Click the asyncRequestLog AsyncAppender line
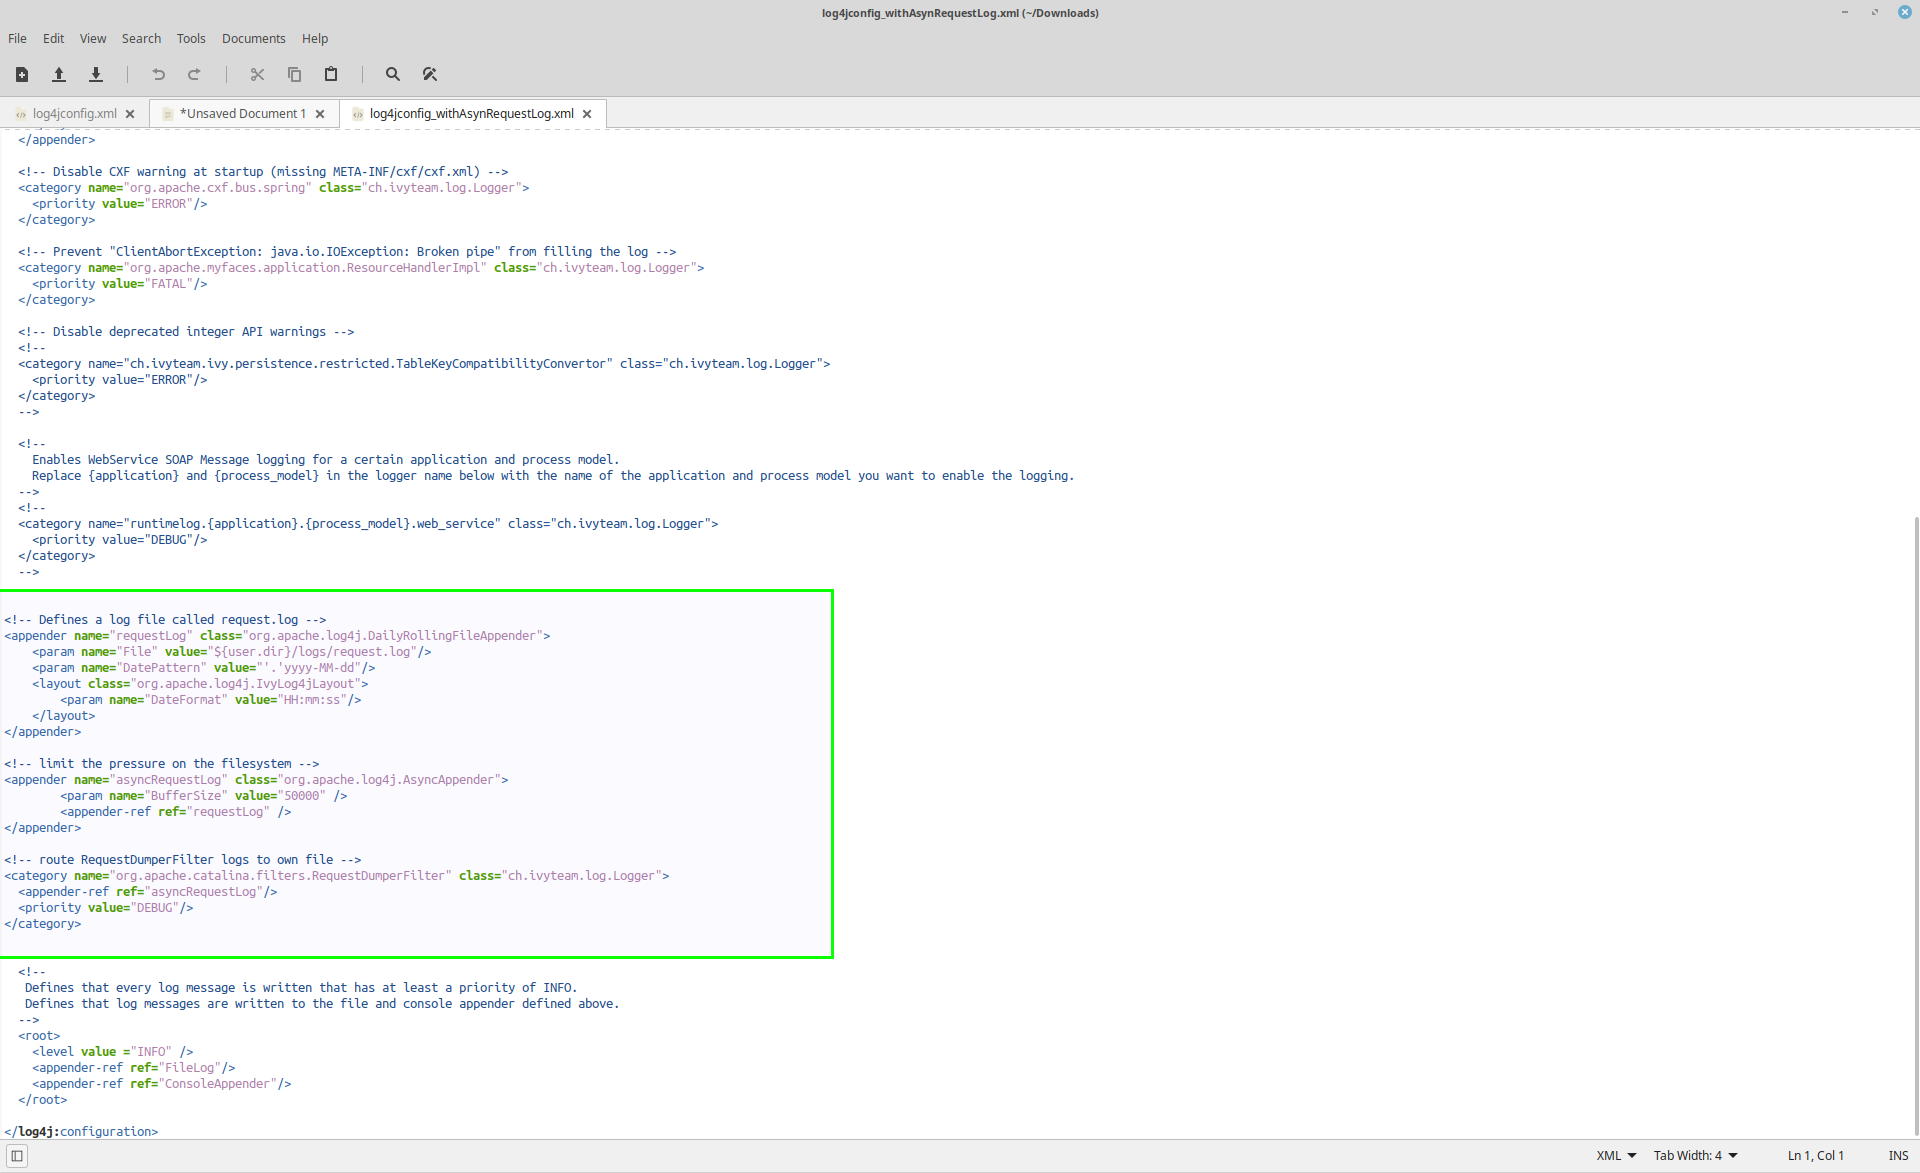1920x1173 pixels. click(x=256, y=780)
